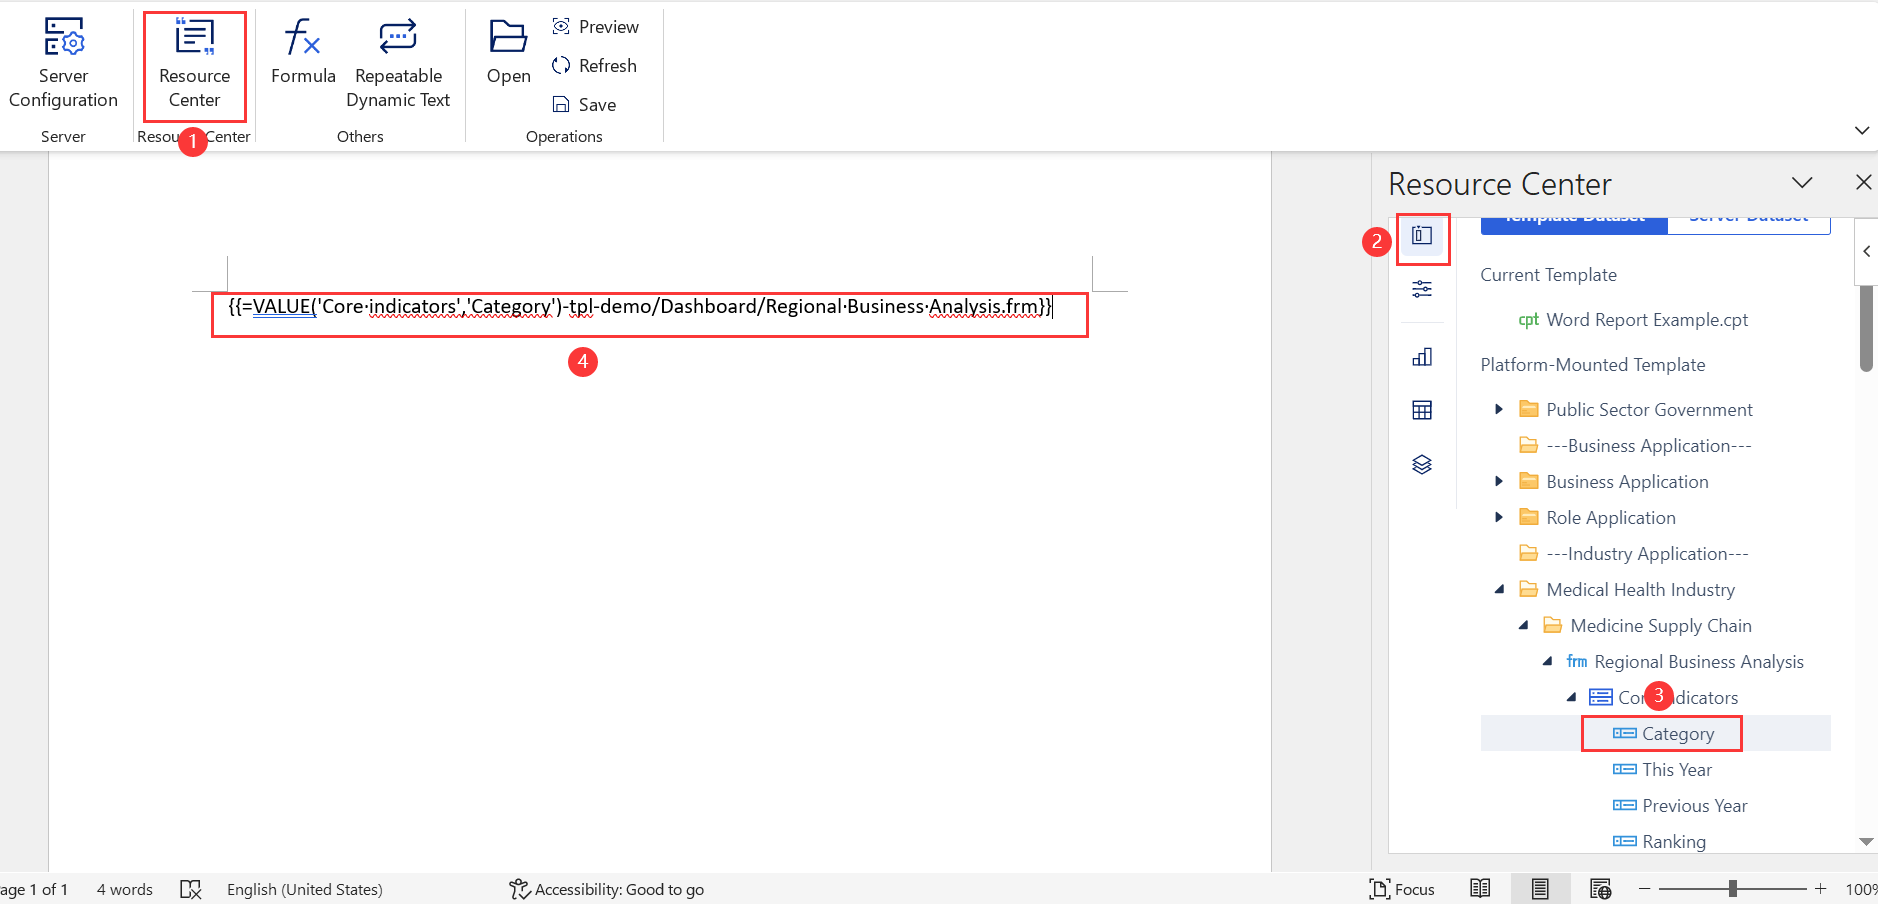
Task: Enable Focus mode
Action: point(1402,889)
